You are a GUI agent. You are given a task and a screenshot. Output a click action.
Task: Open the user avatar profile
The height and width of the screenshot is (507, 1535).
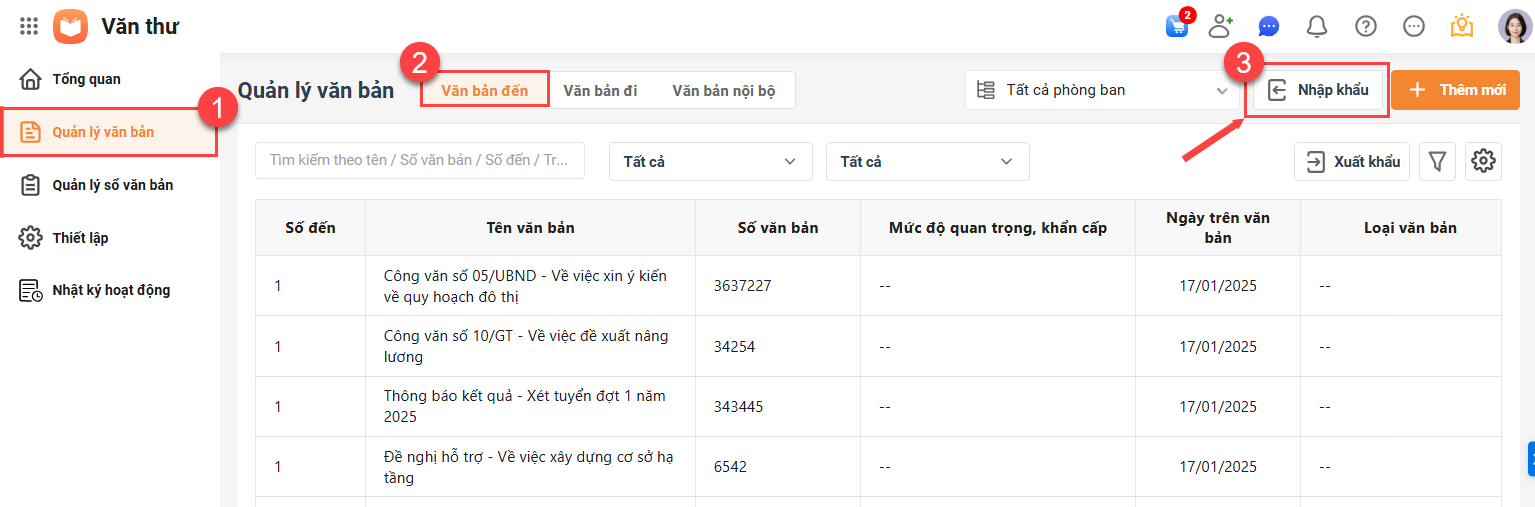[x=1515, y=27]
